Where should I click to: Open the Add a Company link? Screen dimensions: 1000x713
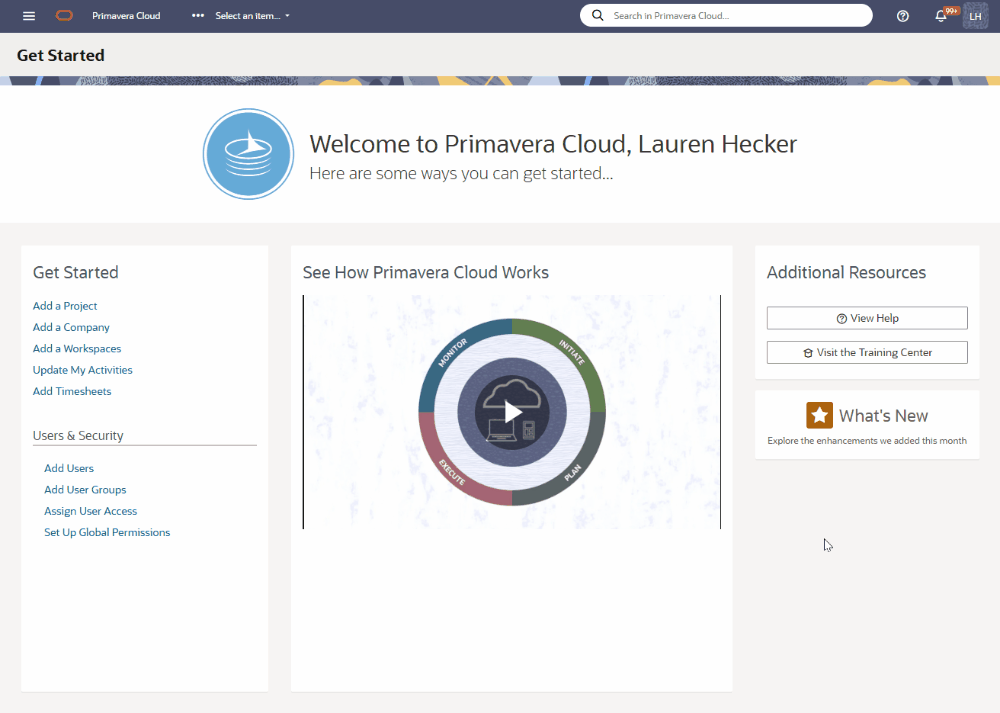(71, 327)
